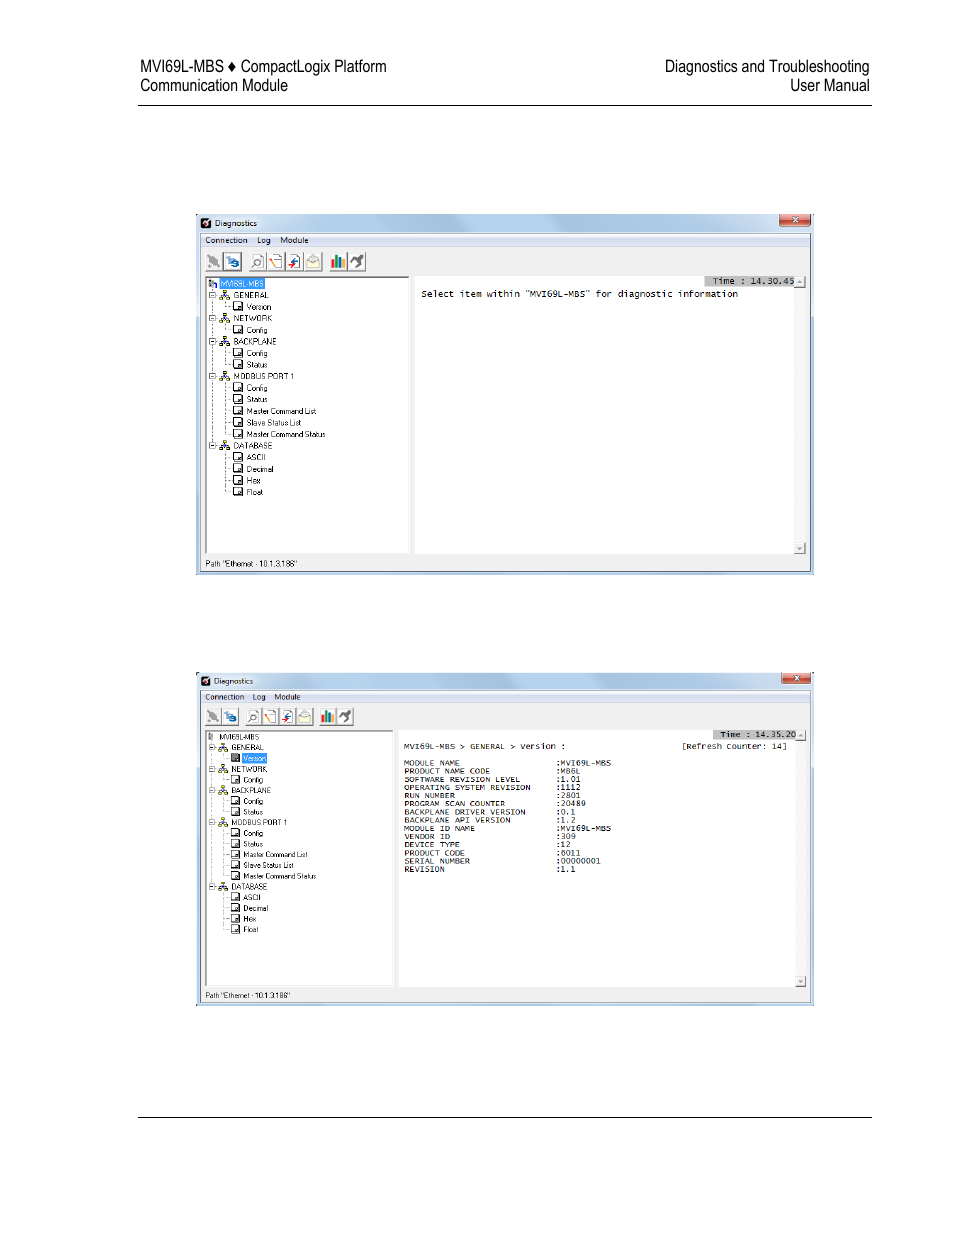The image size is (954, 1235).
Task: Collapse MODBUS PORT 1 node in 14.30.45 window
Action: click(x=212, y=376)
